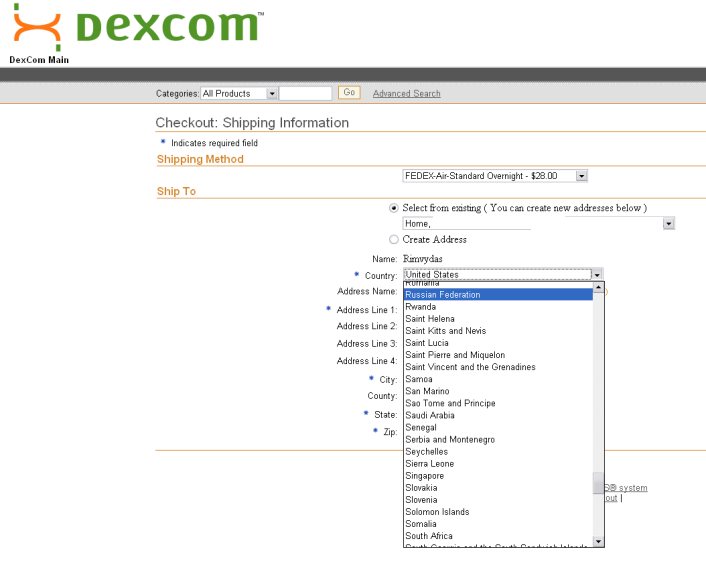Select San Marino from country list
Screen dimensions: 706x588
pyautogui.click(x=427, y=392)
